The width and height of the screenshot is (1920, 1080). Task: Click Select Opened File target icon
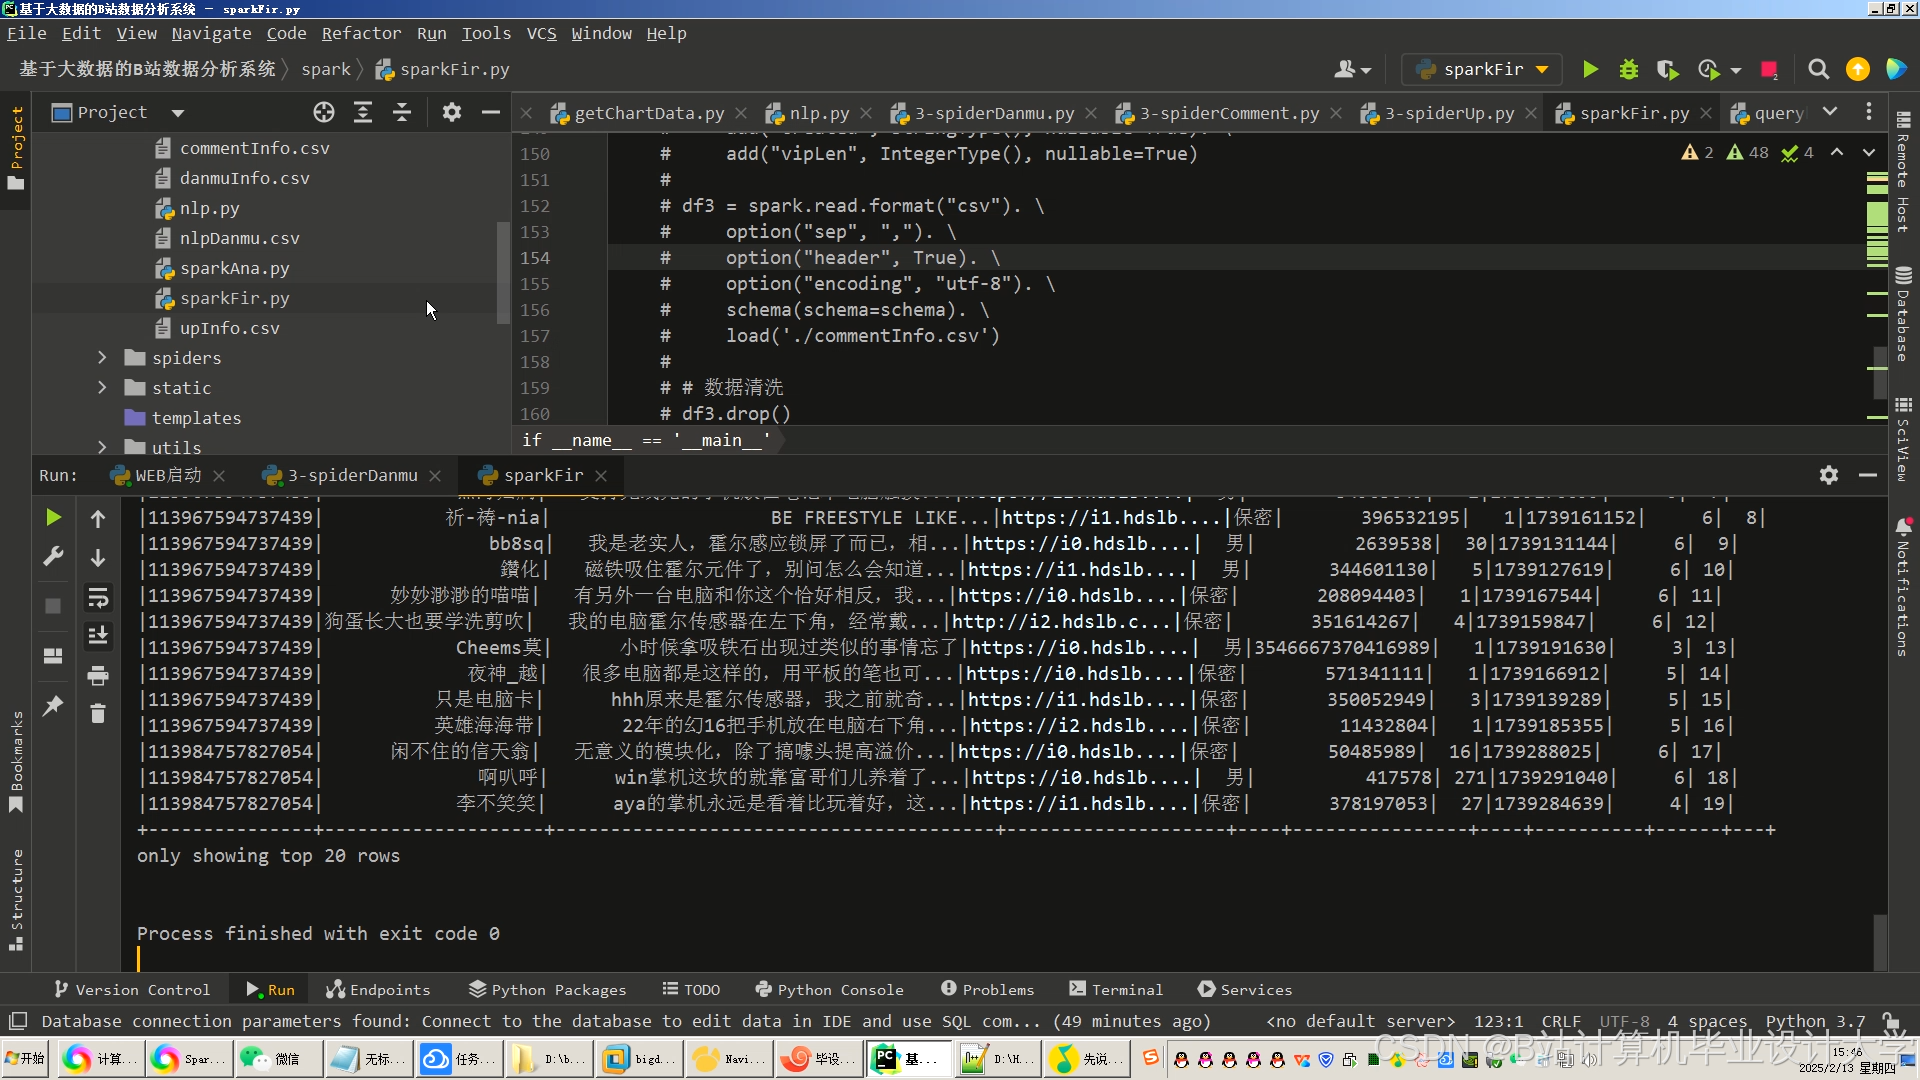coord(323,112)
